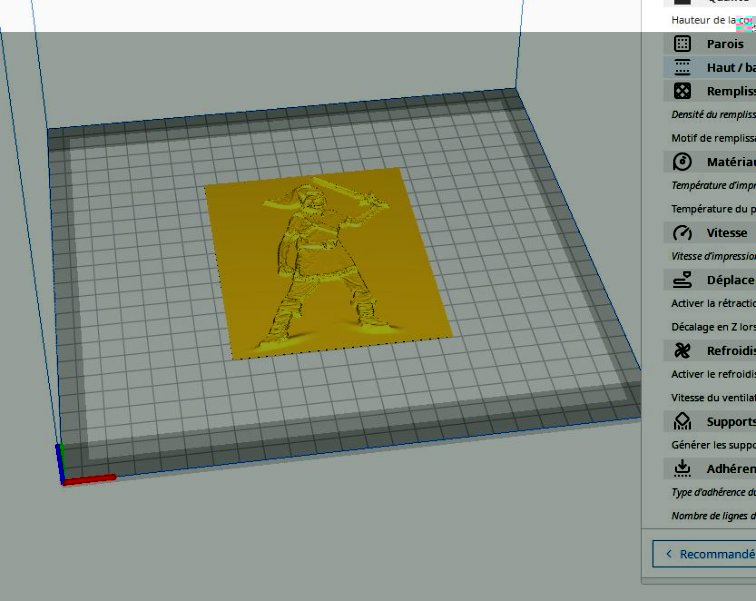Click the Motif de remplissage setting
756x601 pixels.
pyautogui.click(x=714, y=138)
